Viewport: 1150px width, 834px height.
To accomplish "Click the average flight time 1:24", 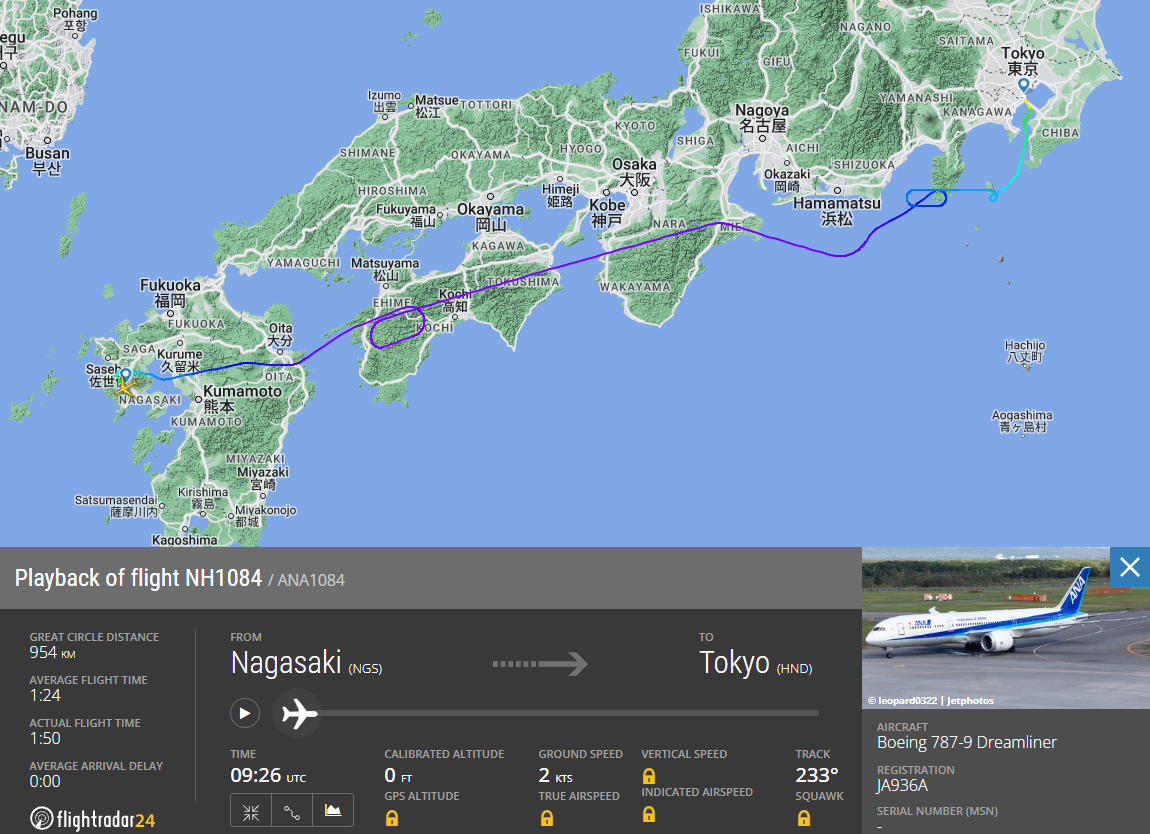I will pos(45,695).
